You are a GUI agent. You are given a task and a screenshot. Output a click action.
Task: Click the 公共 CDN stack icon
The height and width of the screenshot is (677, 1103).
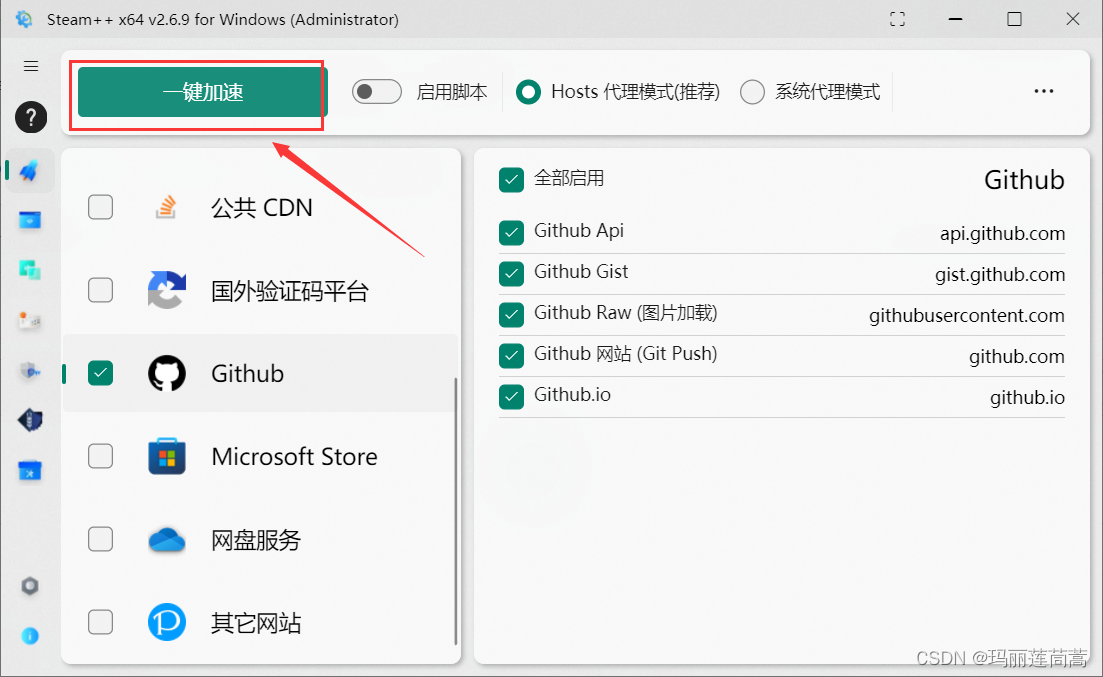point(166,207)
